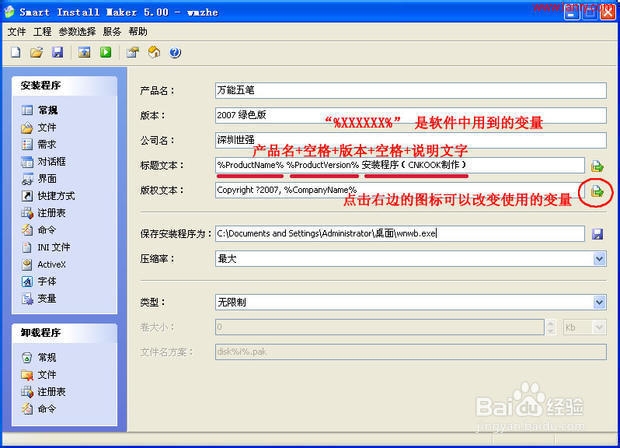Open installer 注册表 section

click(43, 213)
